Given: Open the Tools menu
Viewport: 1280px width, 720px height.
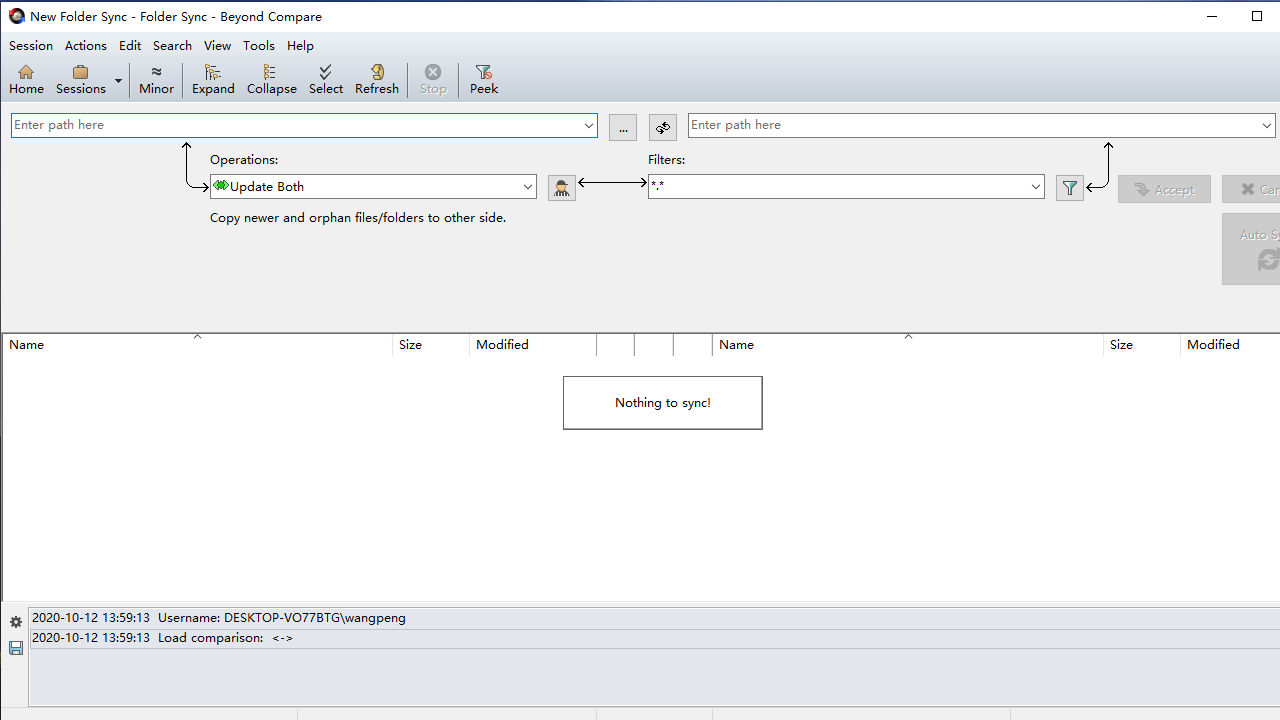Looking at the screenshot, I should 258,45.
